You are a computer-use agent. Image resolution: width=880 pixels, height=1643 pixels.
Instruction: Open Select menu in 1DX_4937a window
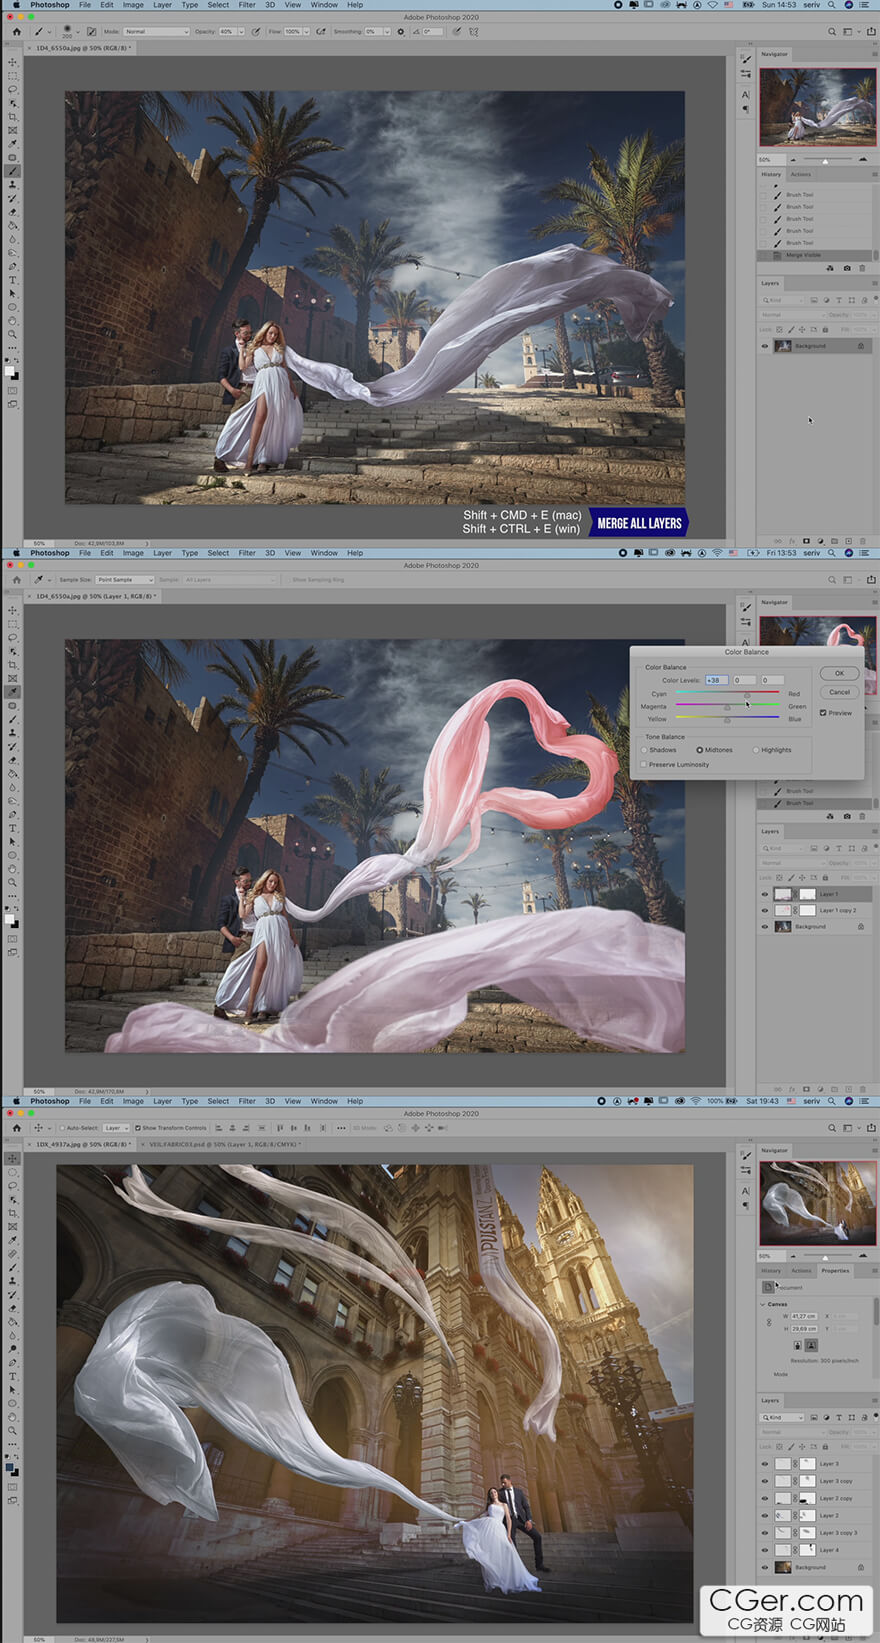pos(218,1101)
